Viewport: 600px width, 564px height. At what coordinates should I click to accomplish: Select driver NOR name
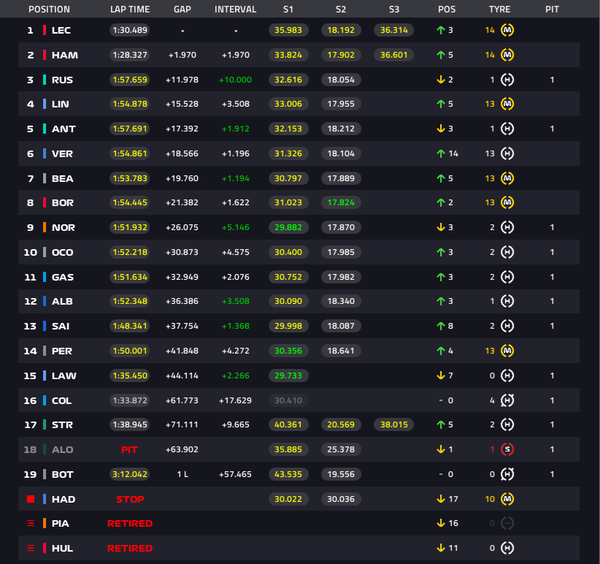point(63,228)
